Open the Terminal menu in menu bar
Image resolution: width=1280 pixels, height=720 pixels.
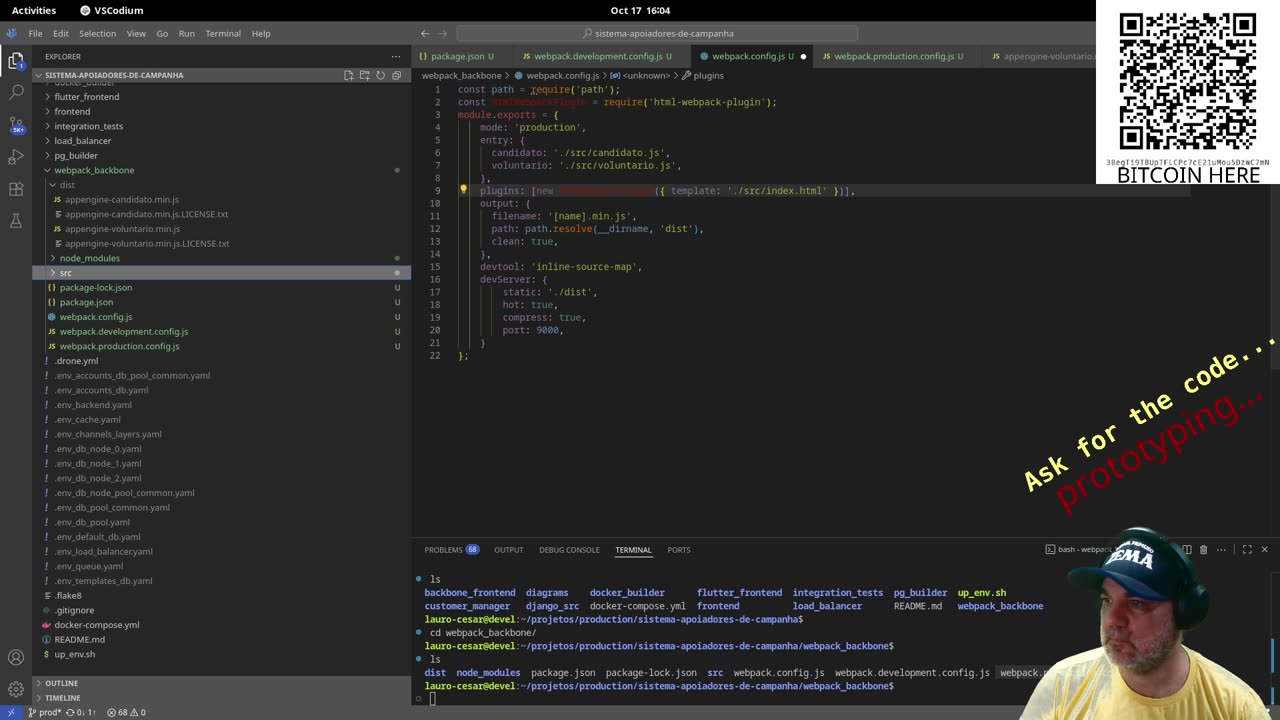(223, 33)
